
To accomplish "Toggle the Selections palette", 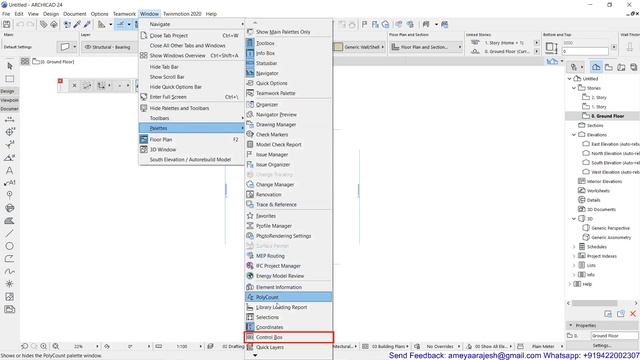I will [288, 317].
